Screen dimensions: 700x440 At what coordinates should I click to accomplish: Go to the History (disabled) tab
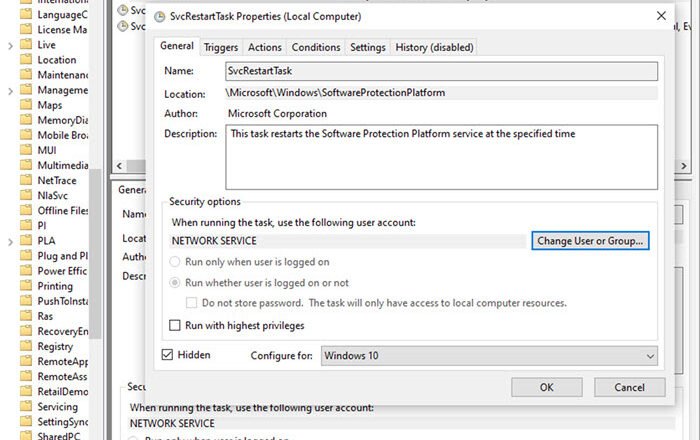[433, 47]
